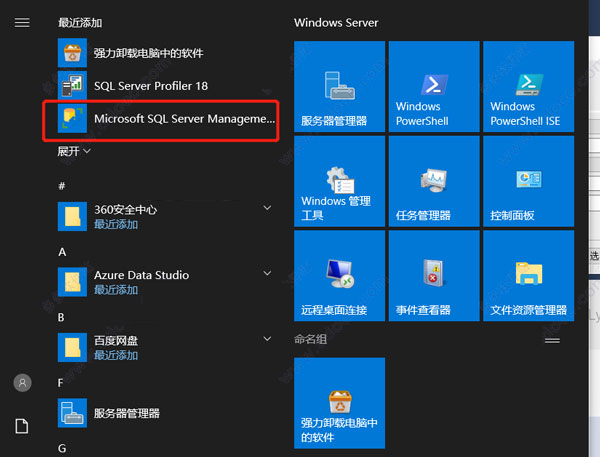Open the Documents icon in sidebar
600x457 pixels.
22,426
